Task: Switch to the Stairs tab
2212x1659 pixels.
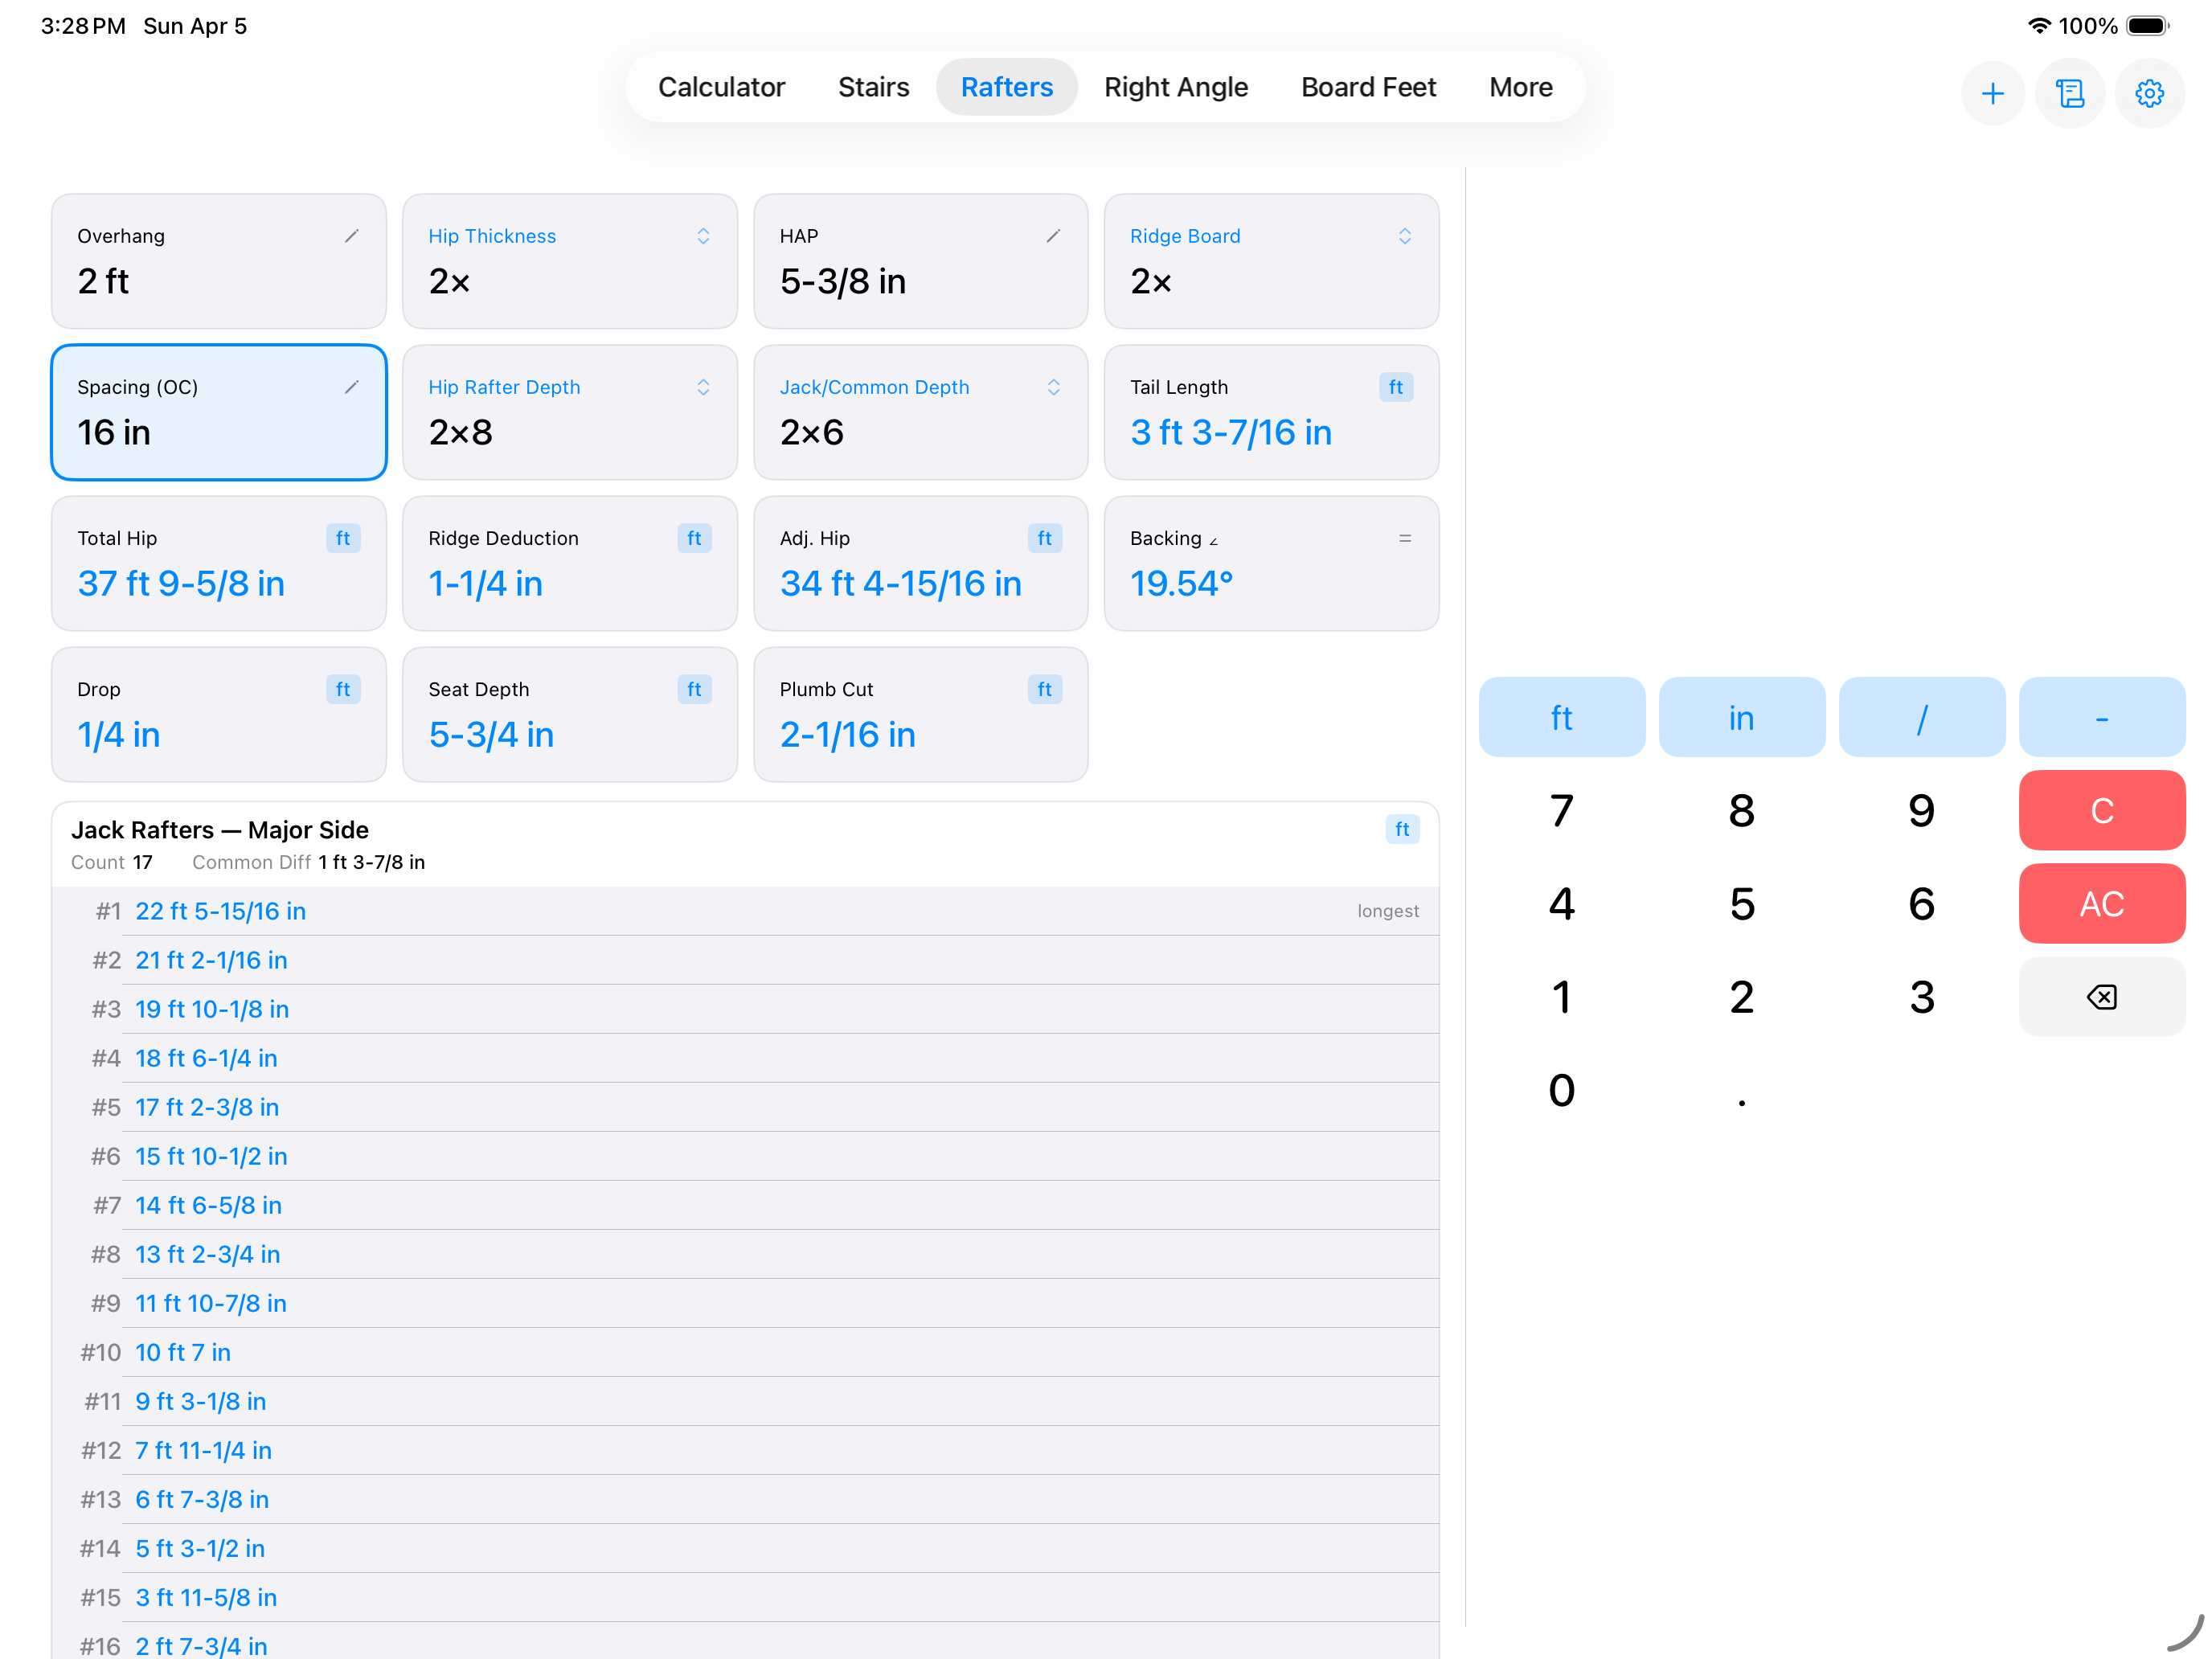Action: coord(873,87)
